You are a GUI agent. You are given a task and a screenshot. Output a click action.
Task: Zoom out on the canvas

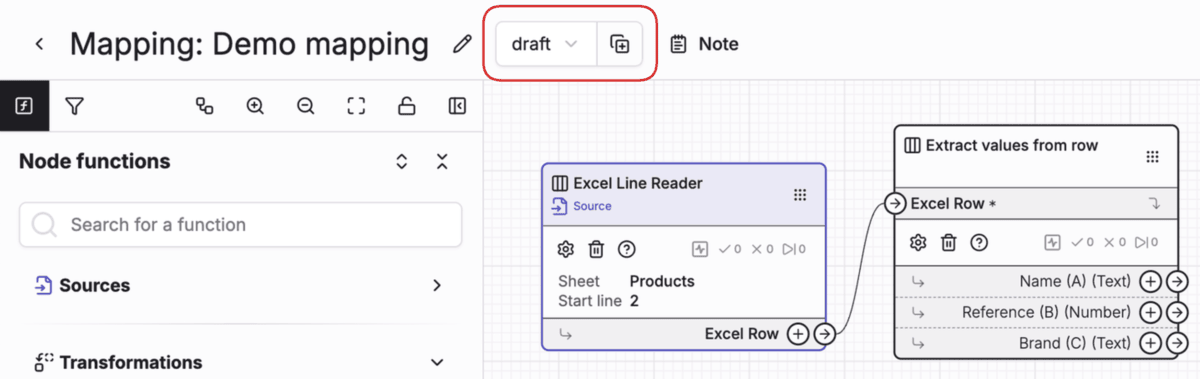click(305, 106)
